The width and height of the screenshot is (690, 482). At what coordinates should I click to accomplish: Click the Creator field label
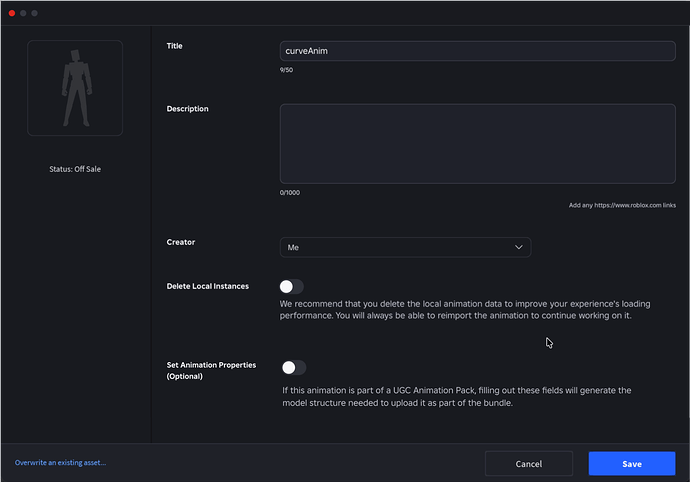click(x=180, y=242)
